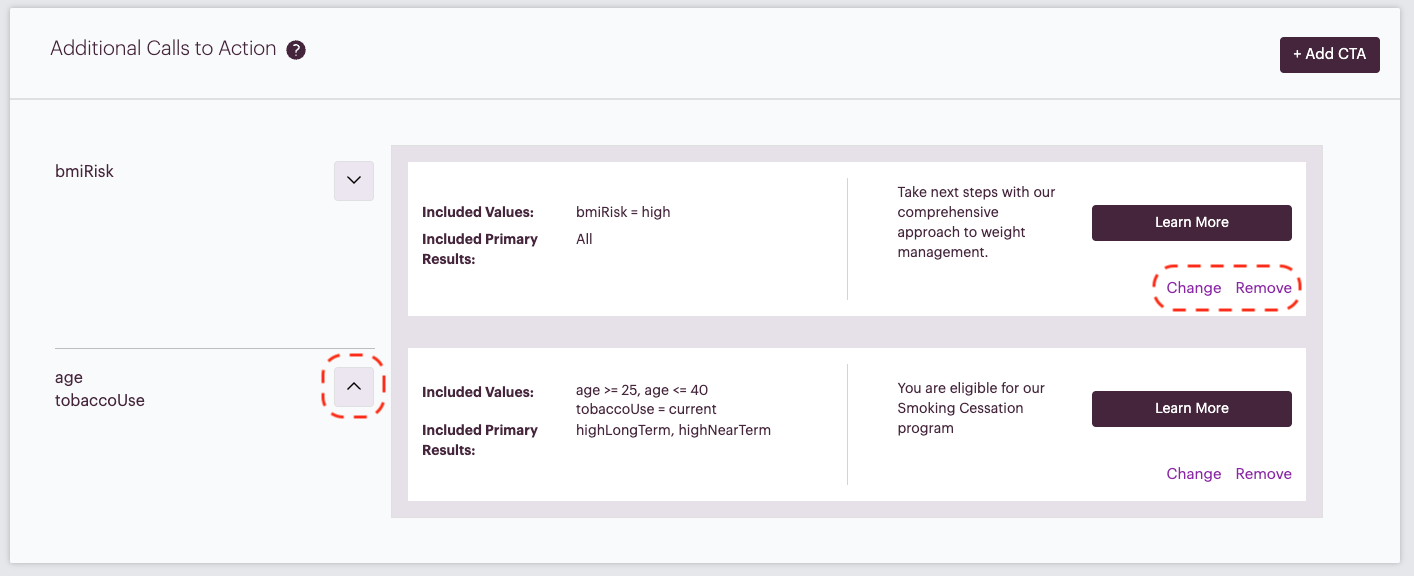Click highLongTerm, highNearTerm primary results text
The height and width of the screenshot is (576, 1414).
click(x=673, y=430)
